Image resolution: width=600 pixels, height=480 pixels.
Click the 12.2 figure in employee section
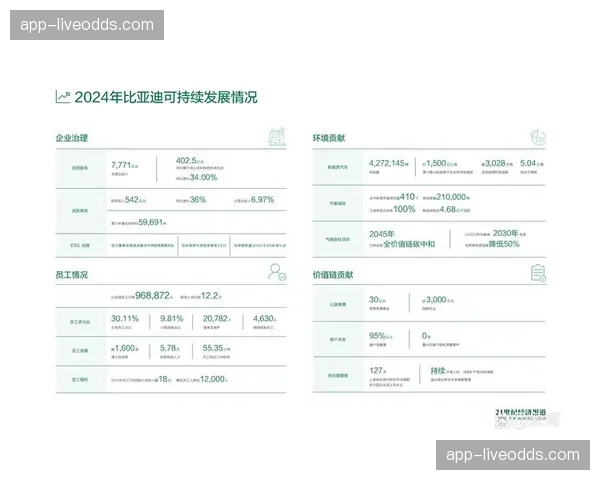click(210, 296)
